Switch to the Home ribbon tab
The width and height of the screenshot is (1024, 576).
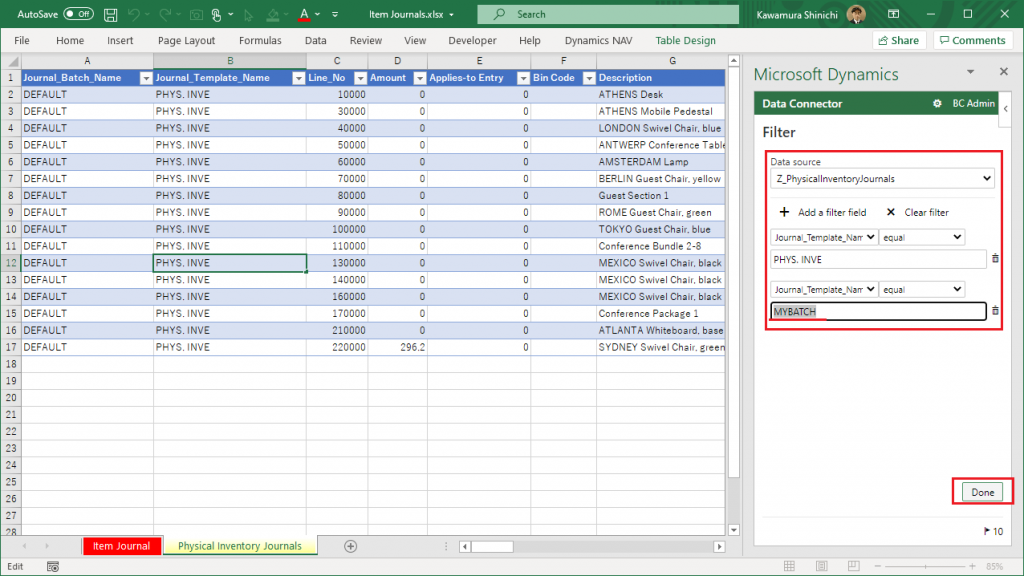tap(70, 40)
